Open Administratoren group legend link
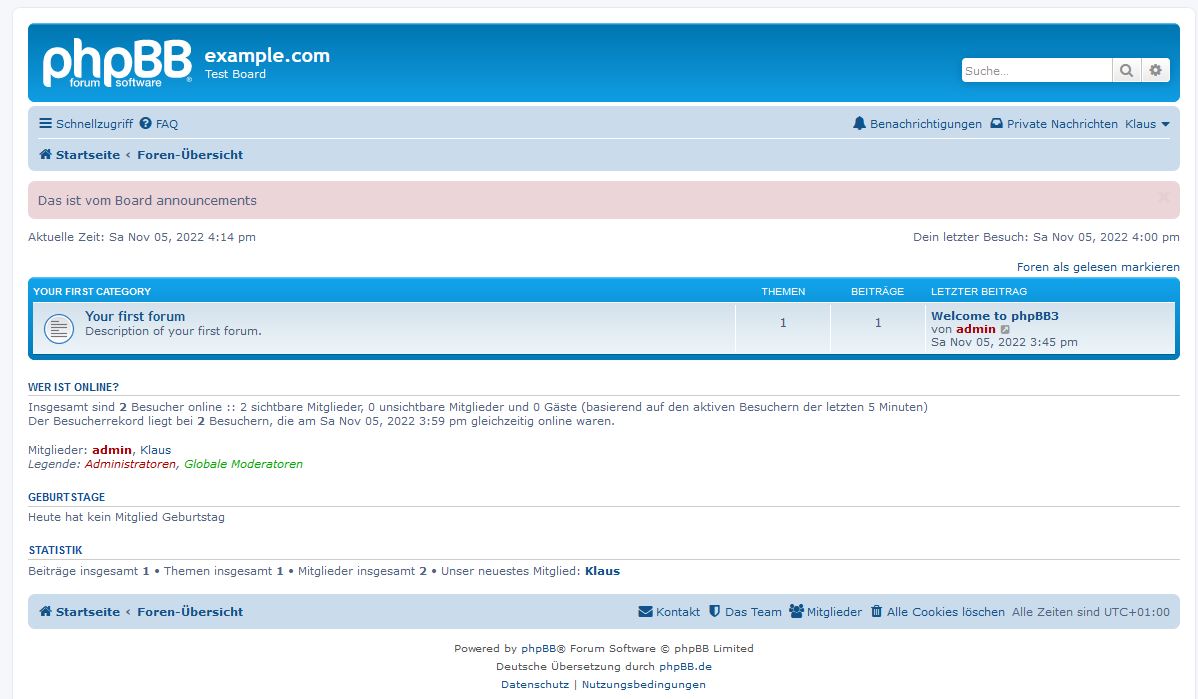This screenshot has height=699, width=1198. coord(130,464)
